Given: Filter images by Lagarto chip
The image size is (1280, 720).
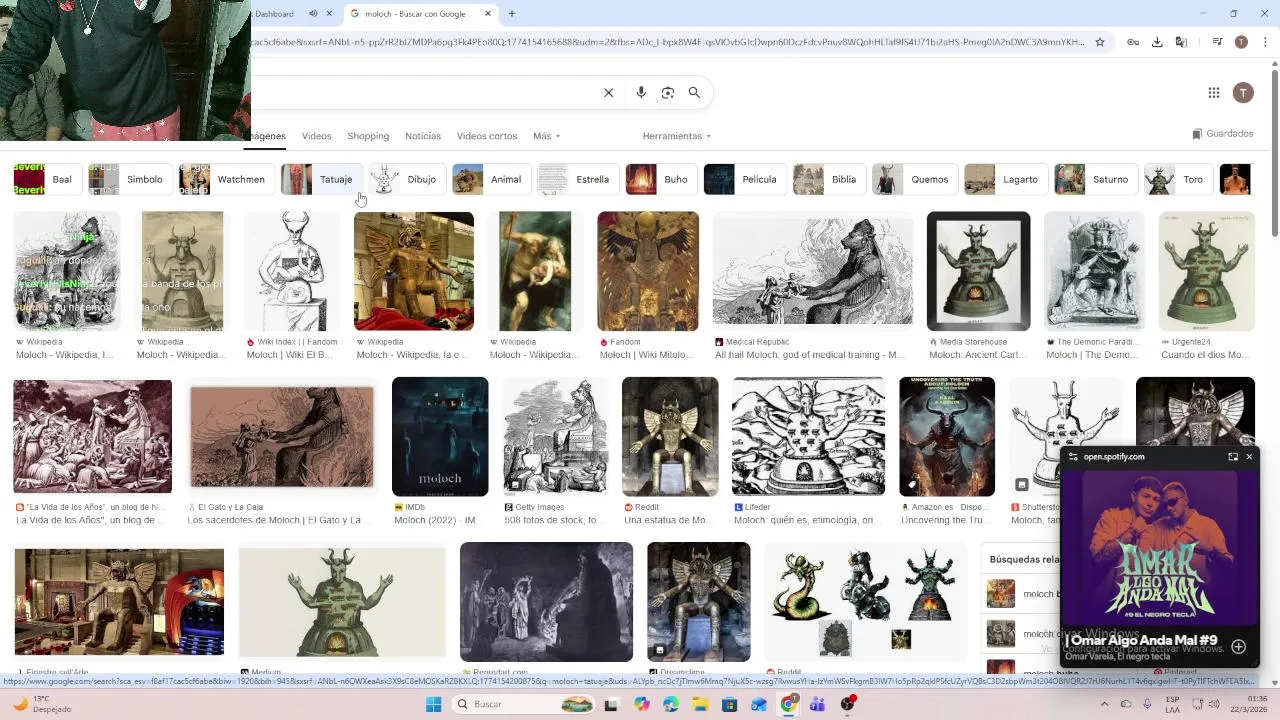Looking at the screenshot, I should pos(1005,179).
